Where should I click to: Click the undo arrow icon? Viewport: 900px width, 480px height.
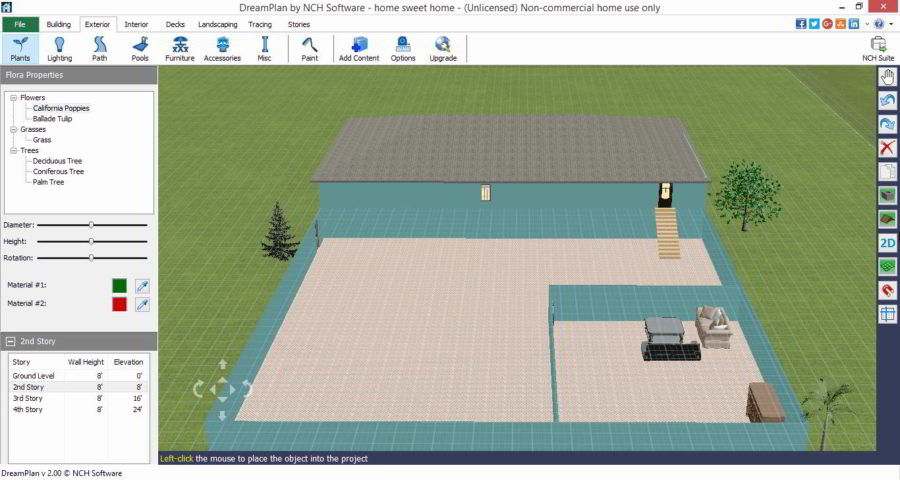(x=887, y=100)
